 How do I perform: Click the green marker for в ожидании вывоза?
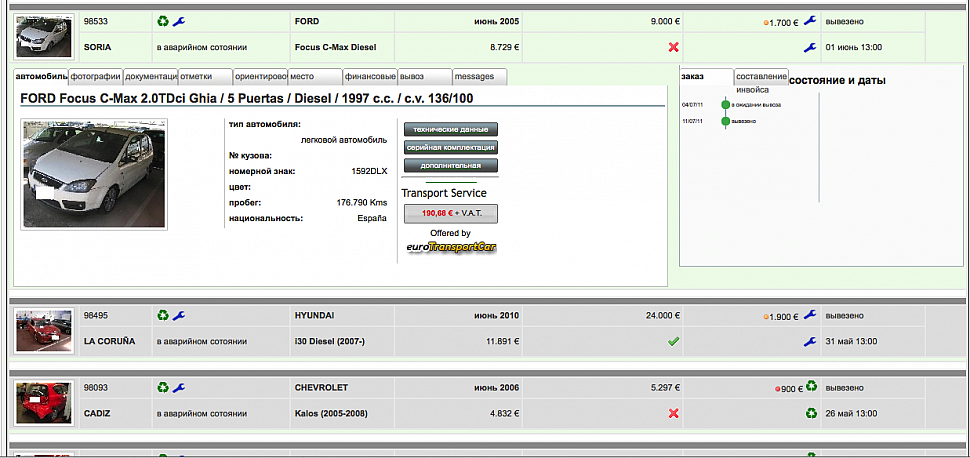(x=726, y=105)
